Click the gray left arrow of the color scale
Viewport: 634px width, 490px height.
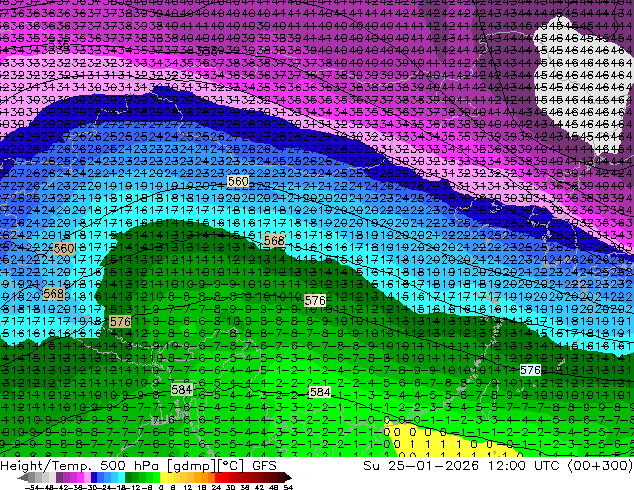point(23,477)
